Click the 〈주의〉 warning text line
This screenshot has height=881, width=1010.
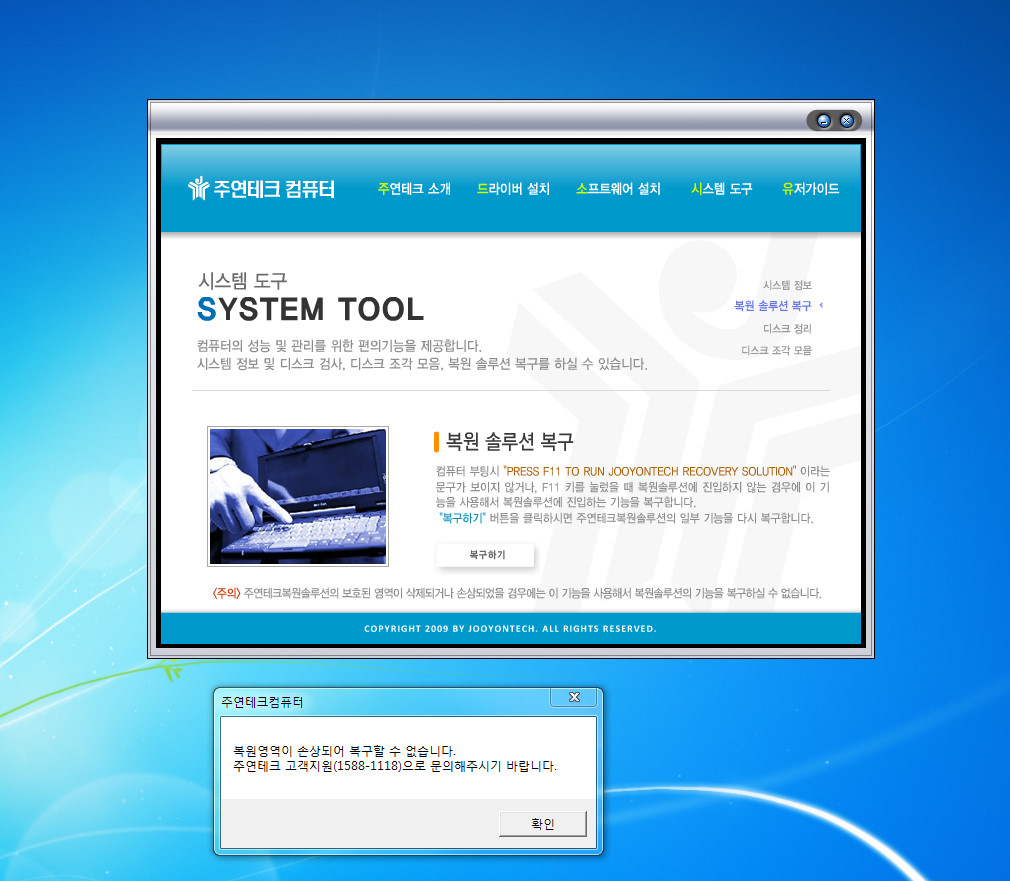tap(517, 593)
